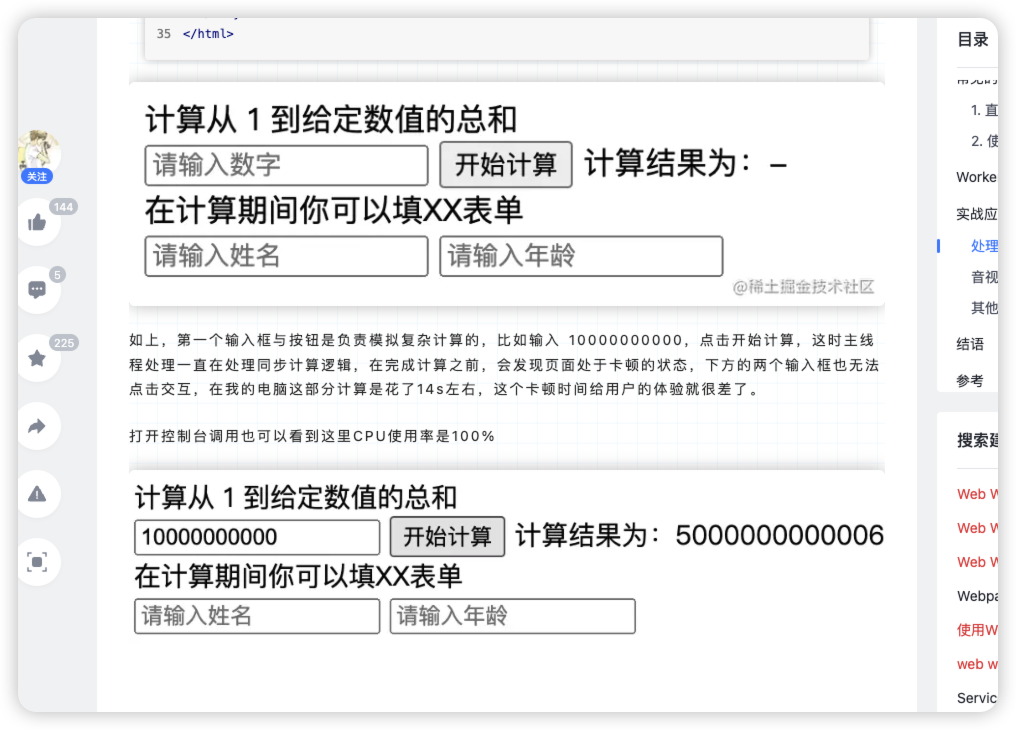Activate the screenshot capture icon
This screenshot has width=1016, height=730.
(x=38, y=562)
